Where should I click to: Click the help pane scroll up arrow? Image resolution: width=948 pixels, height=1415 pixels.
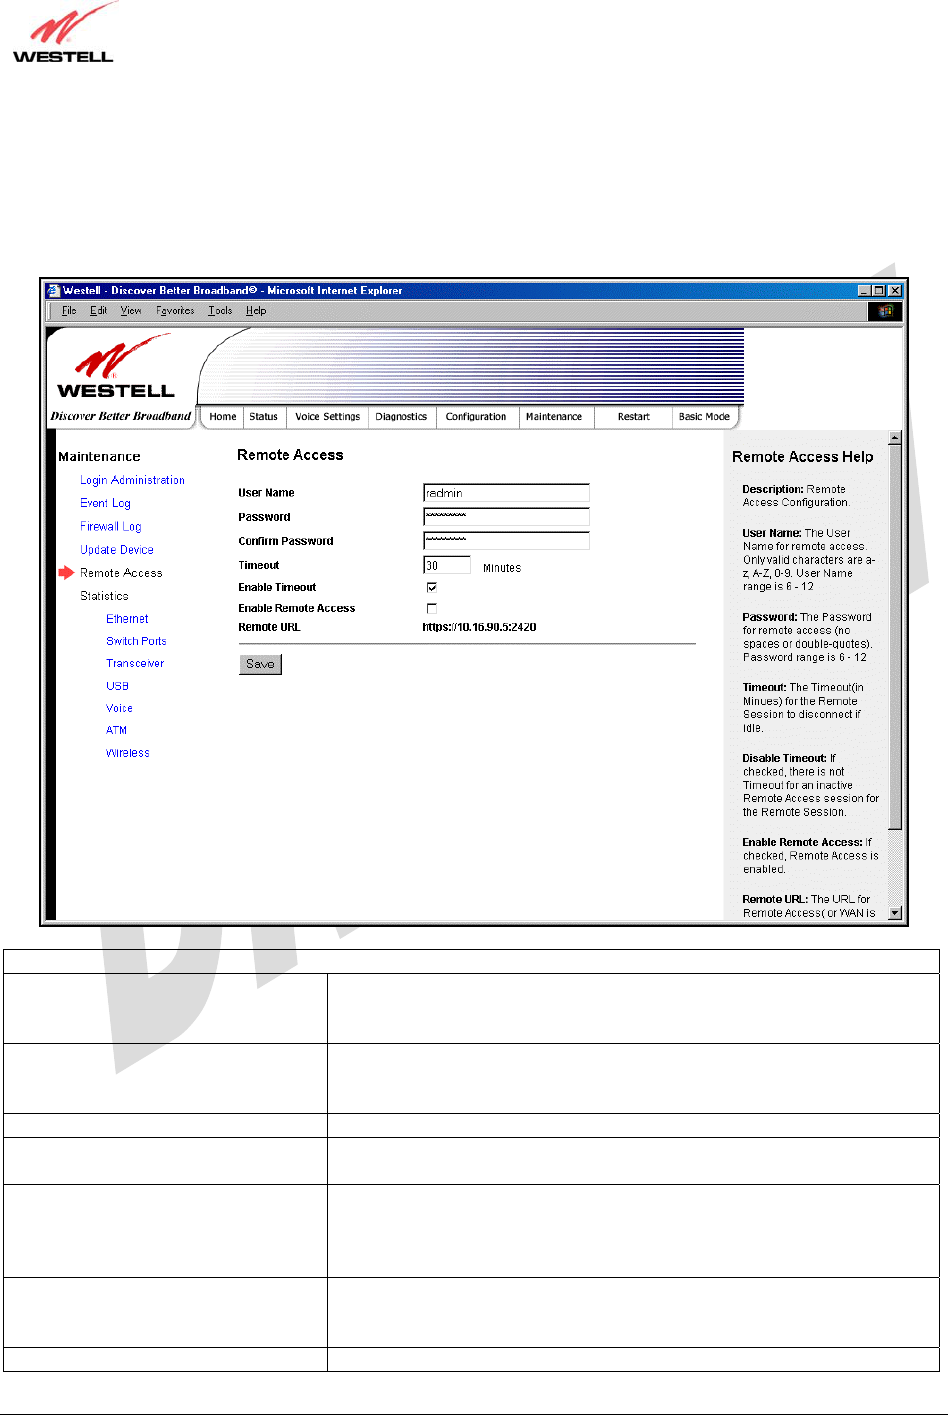[x=895, y=438]
